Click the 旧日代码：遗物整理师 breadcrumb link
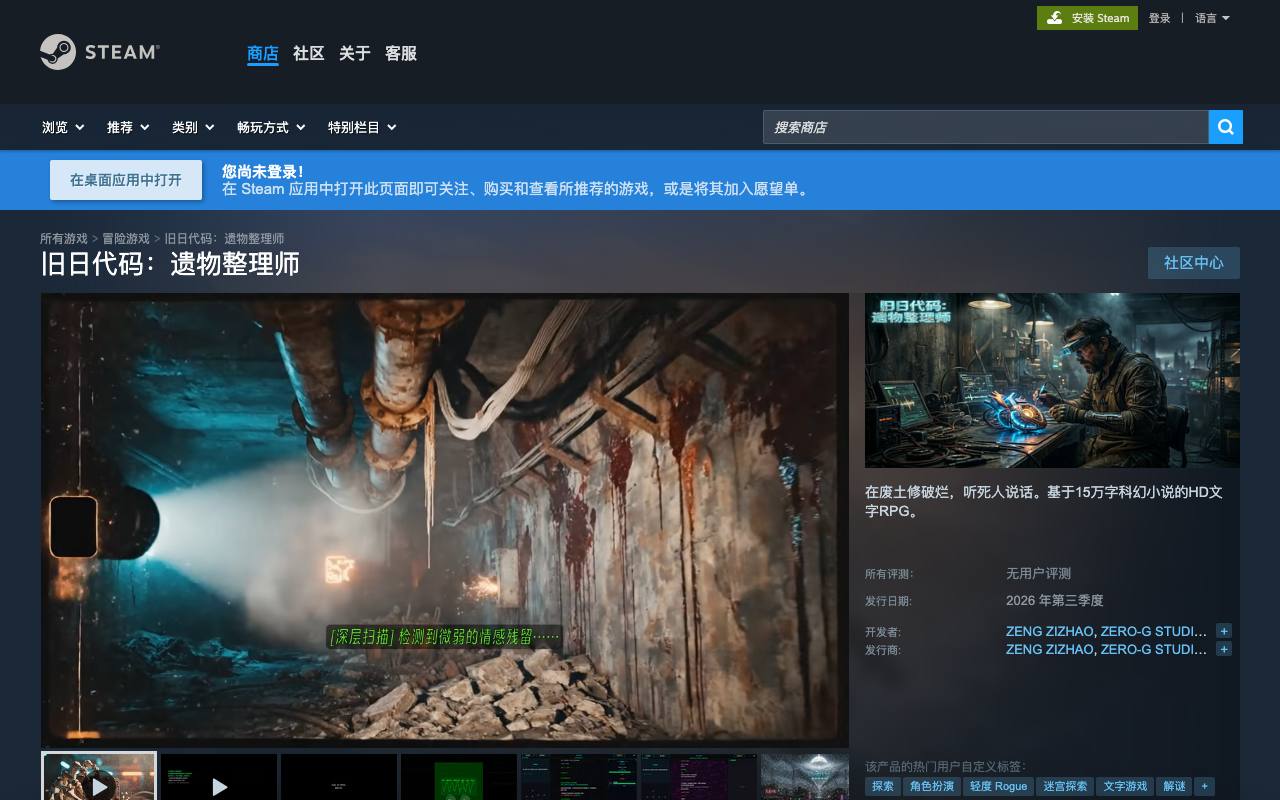 (224, 238)
